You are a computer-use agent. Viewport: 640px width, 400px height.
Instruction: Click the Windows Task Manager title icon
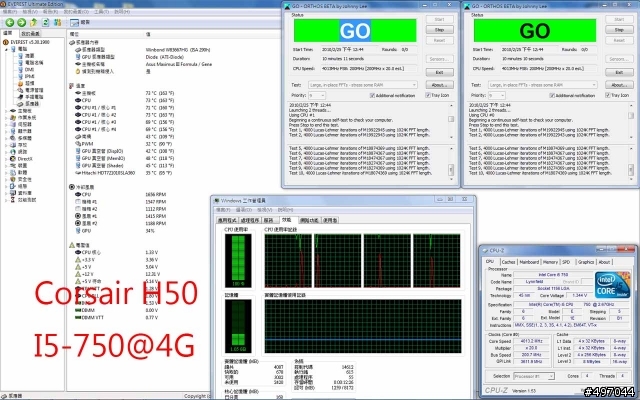216,200
